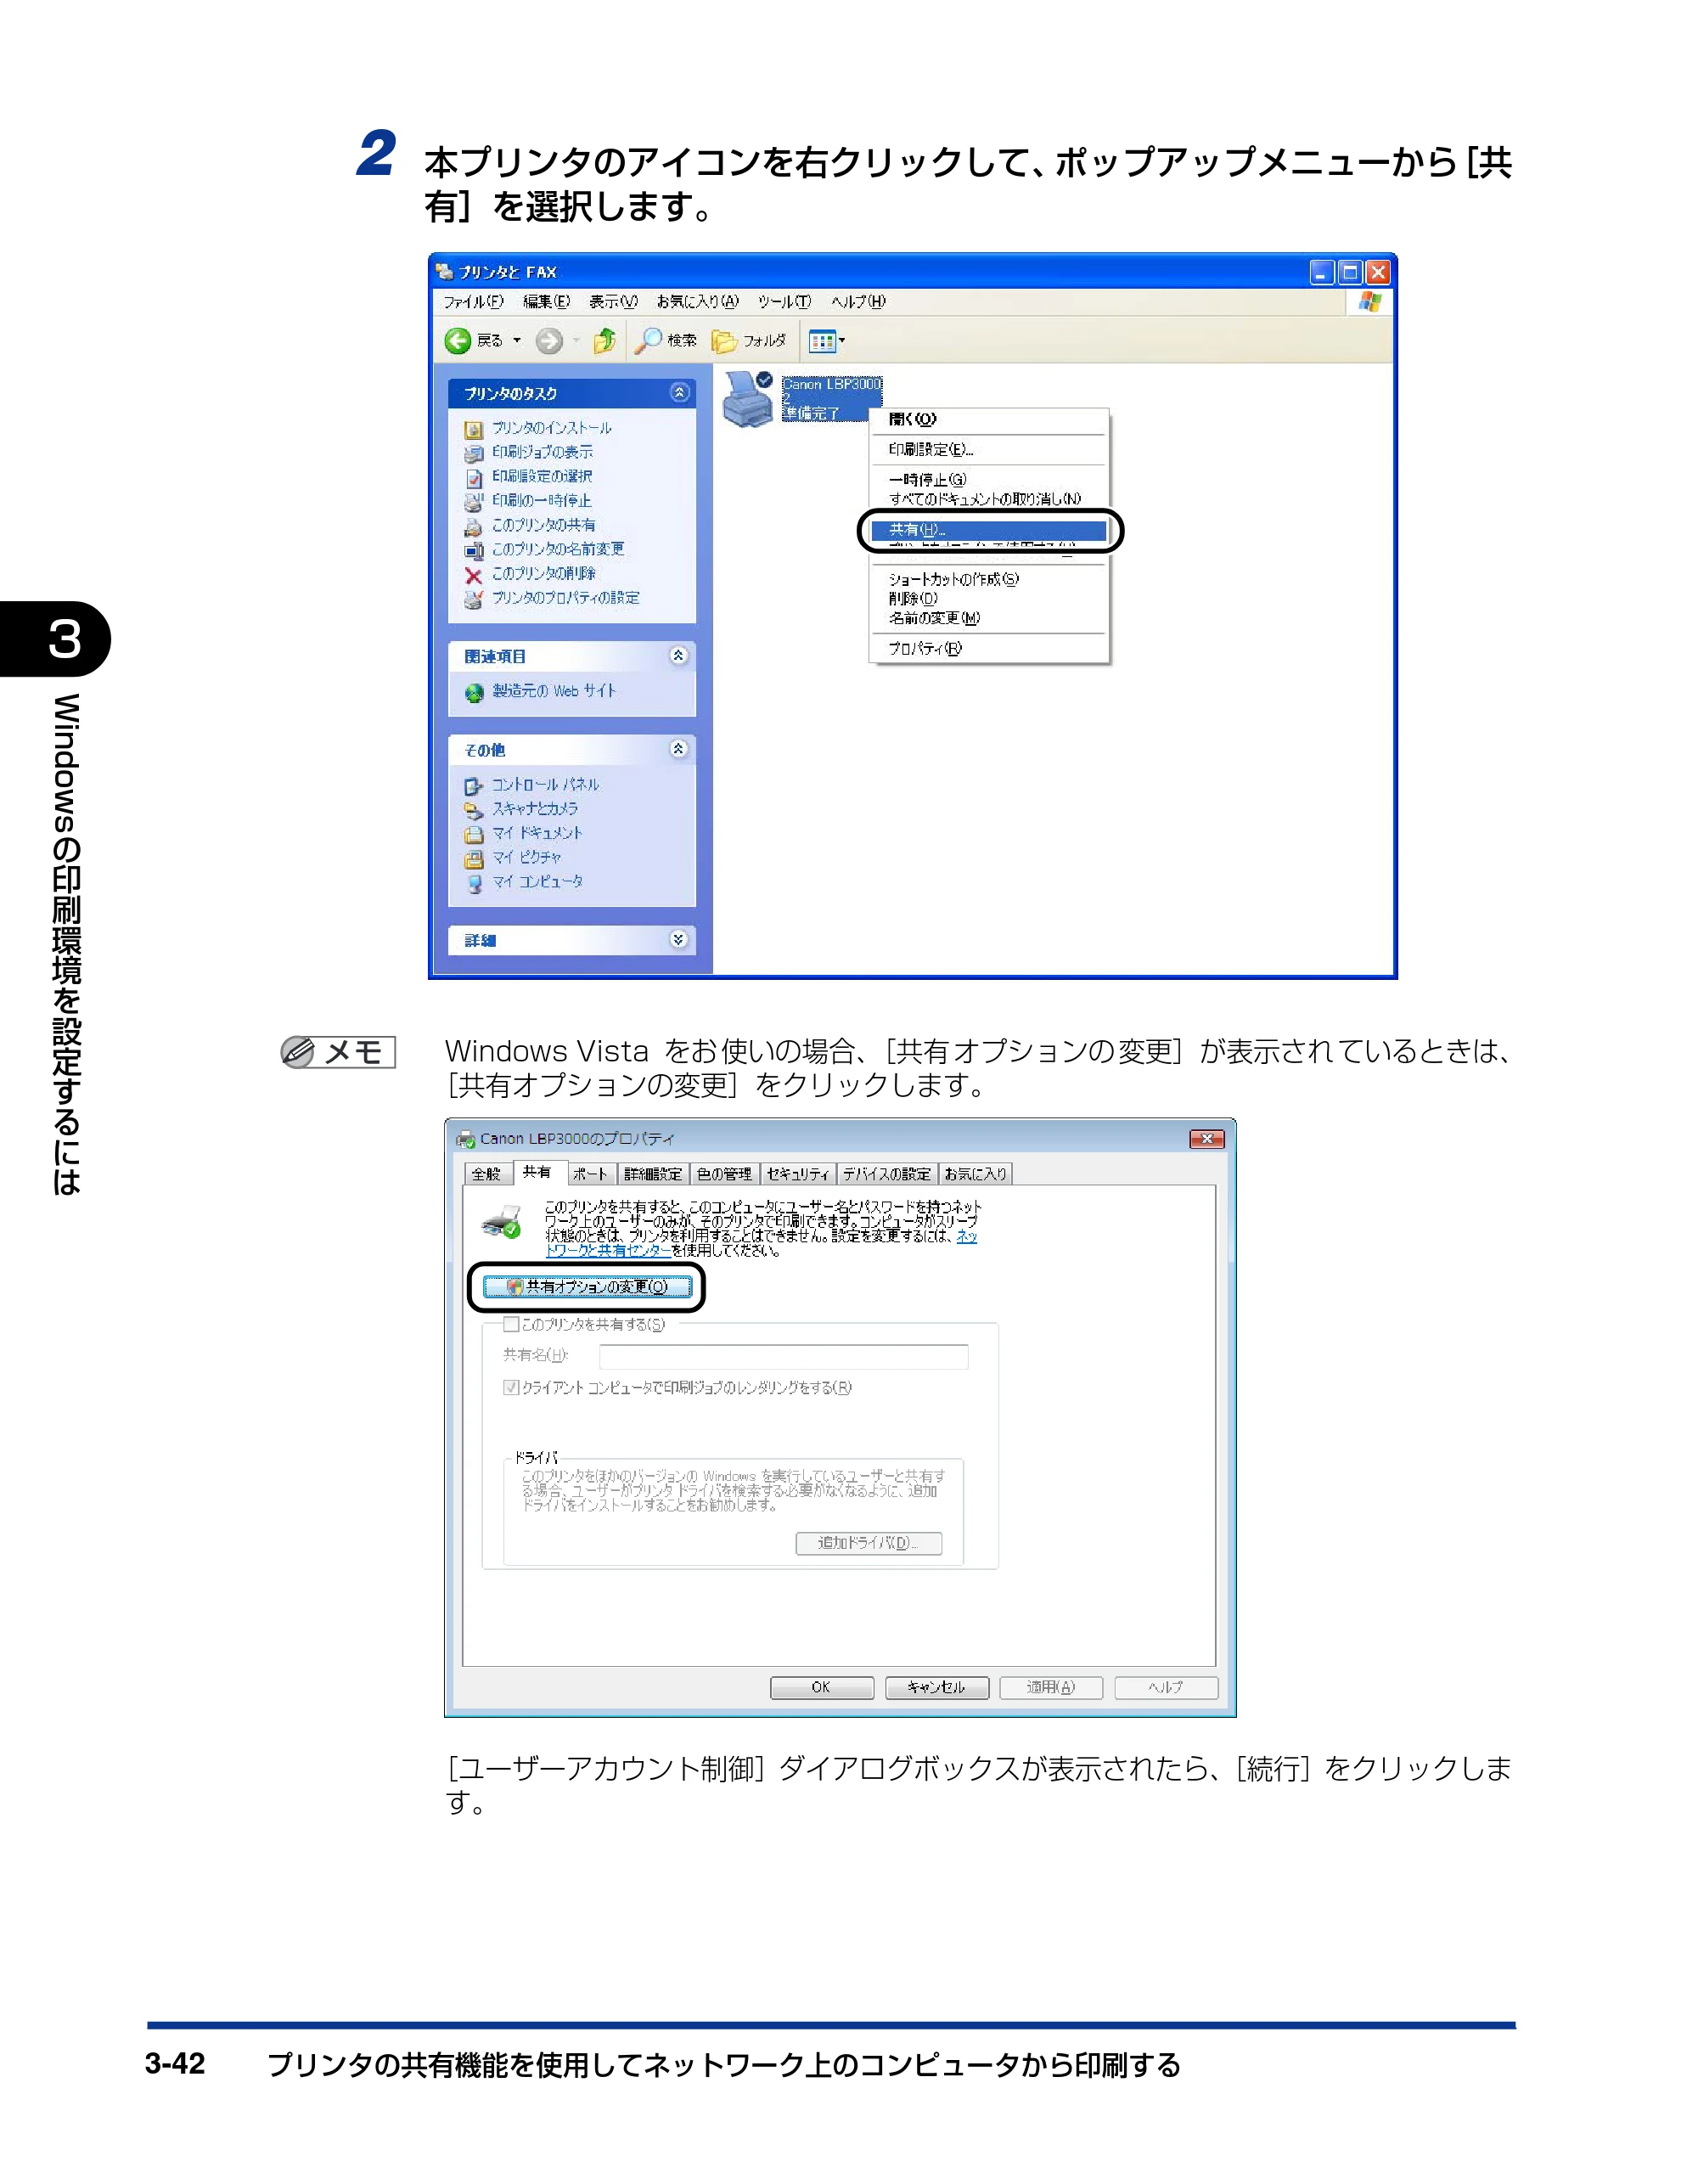Viewport: 1698px width, 2184px height.
Task: Expand the 詳細 panel chevron
Action: tap(679, 939)
